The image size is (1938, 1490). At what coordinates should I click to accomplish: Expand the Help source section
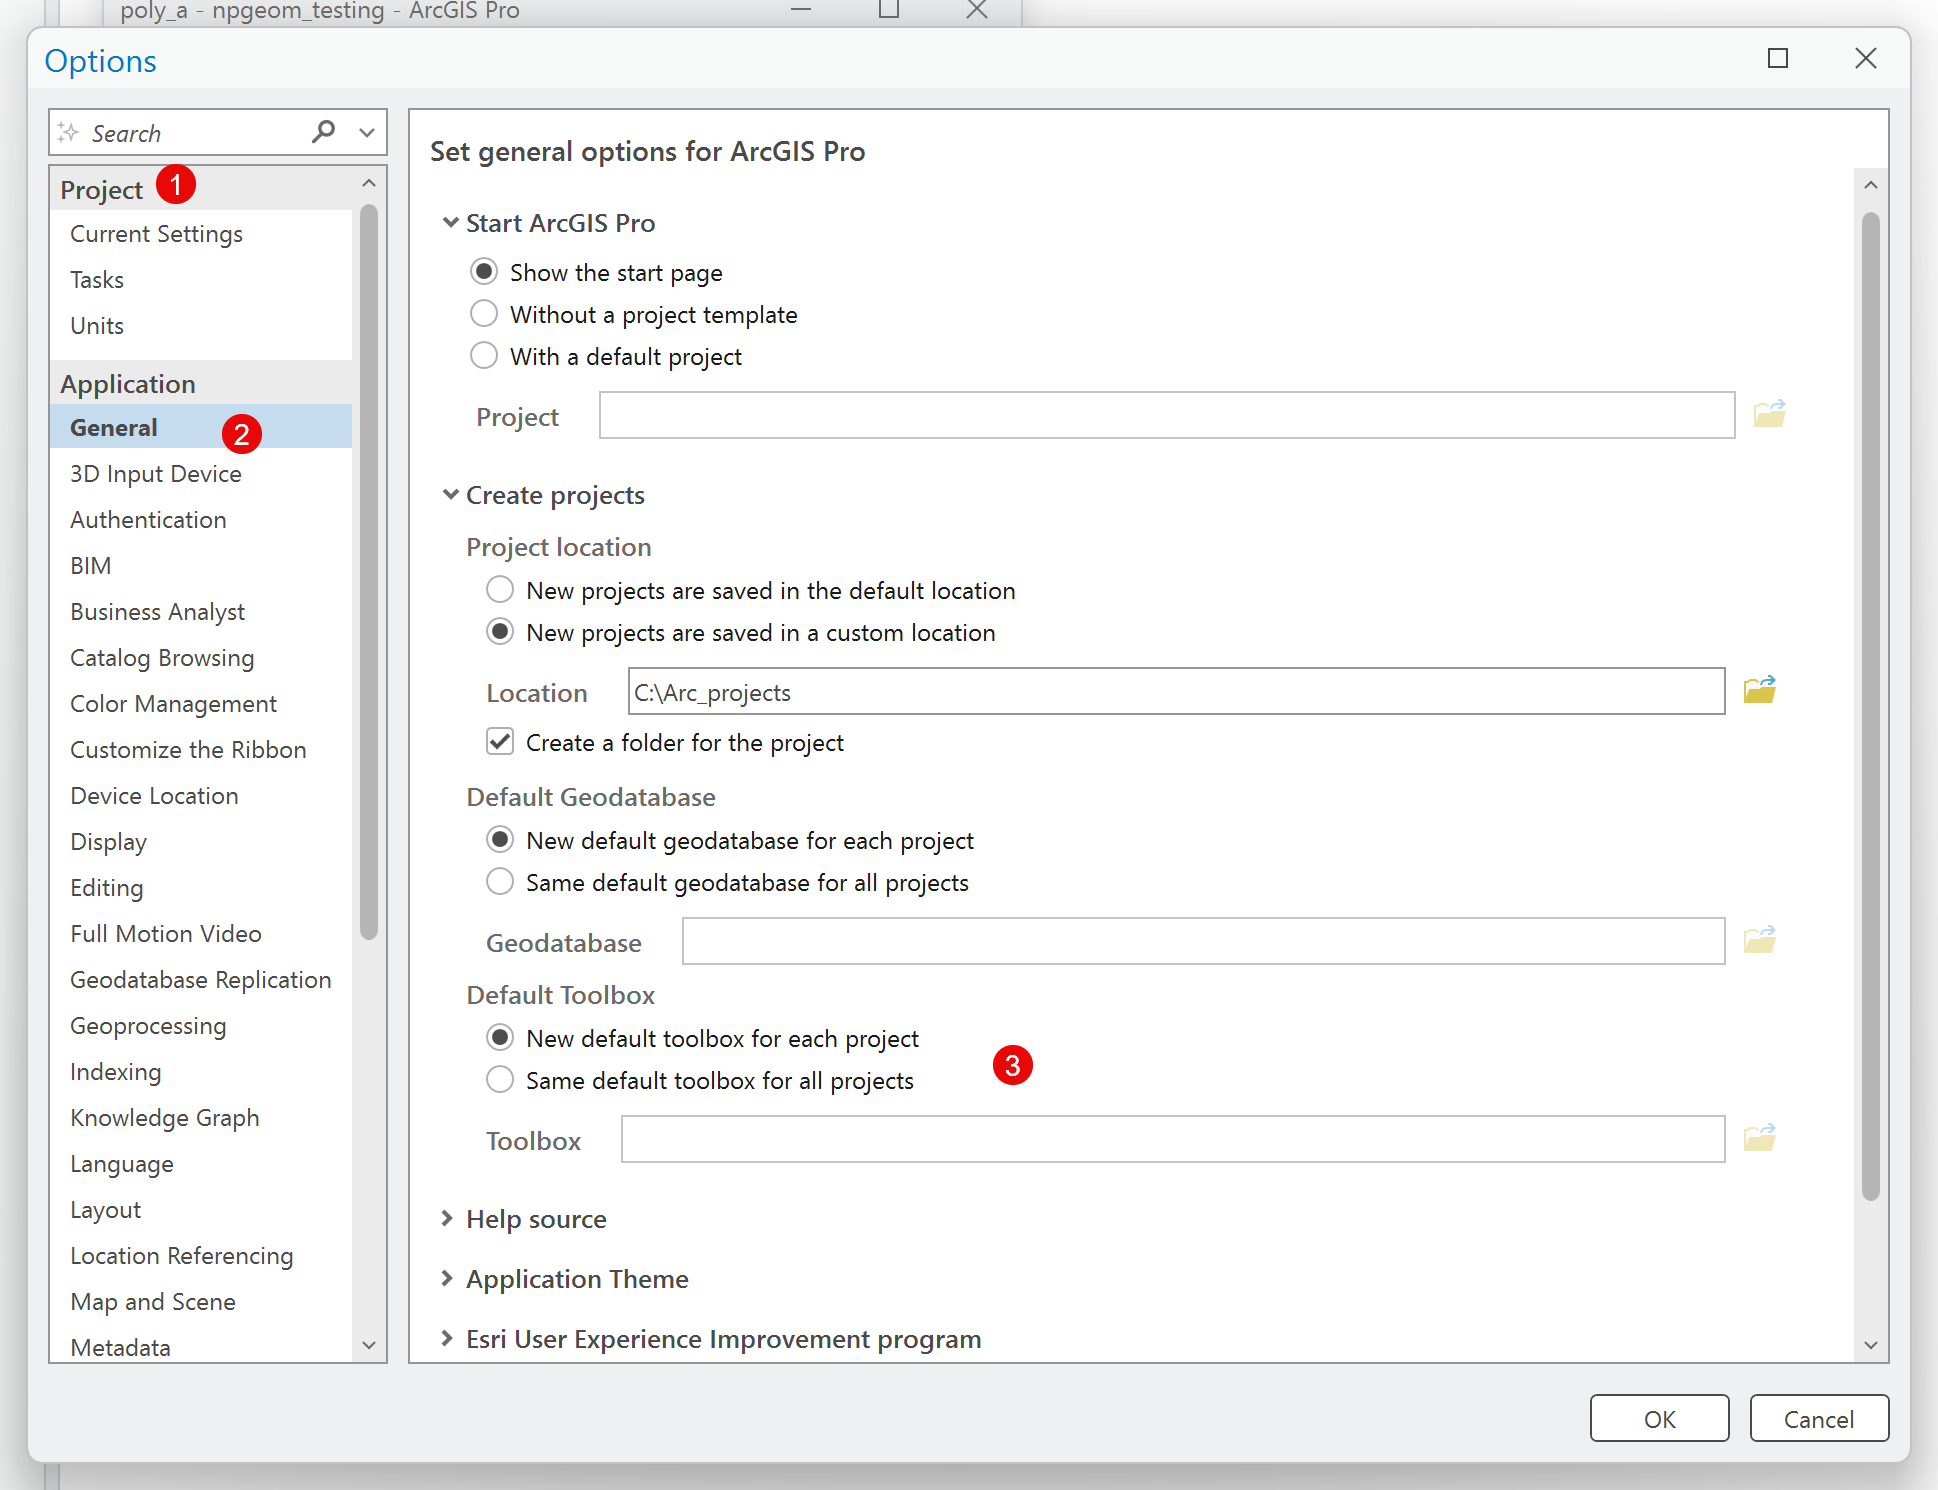[x=447, y=1218]
